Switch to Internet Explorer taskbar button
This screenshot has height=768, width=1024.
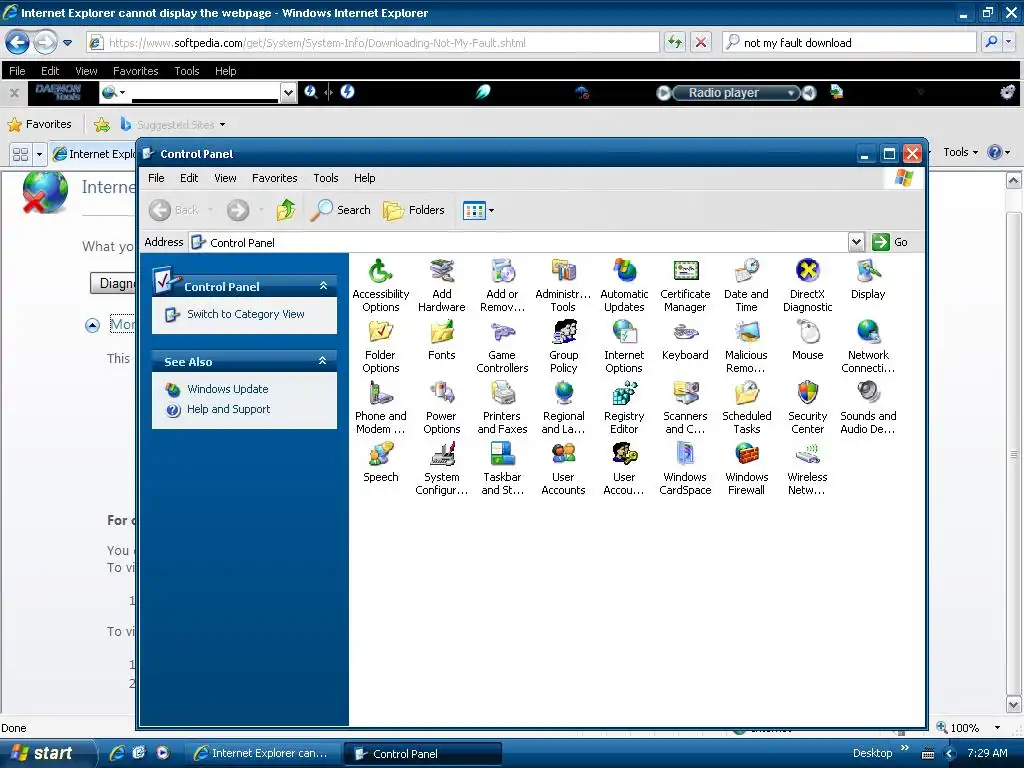(x=261, y=754)
